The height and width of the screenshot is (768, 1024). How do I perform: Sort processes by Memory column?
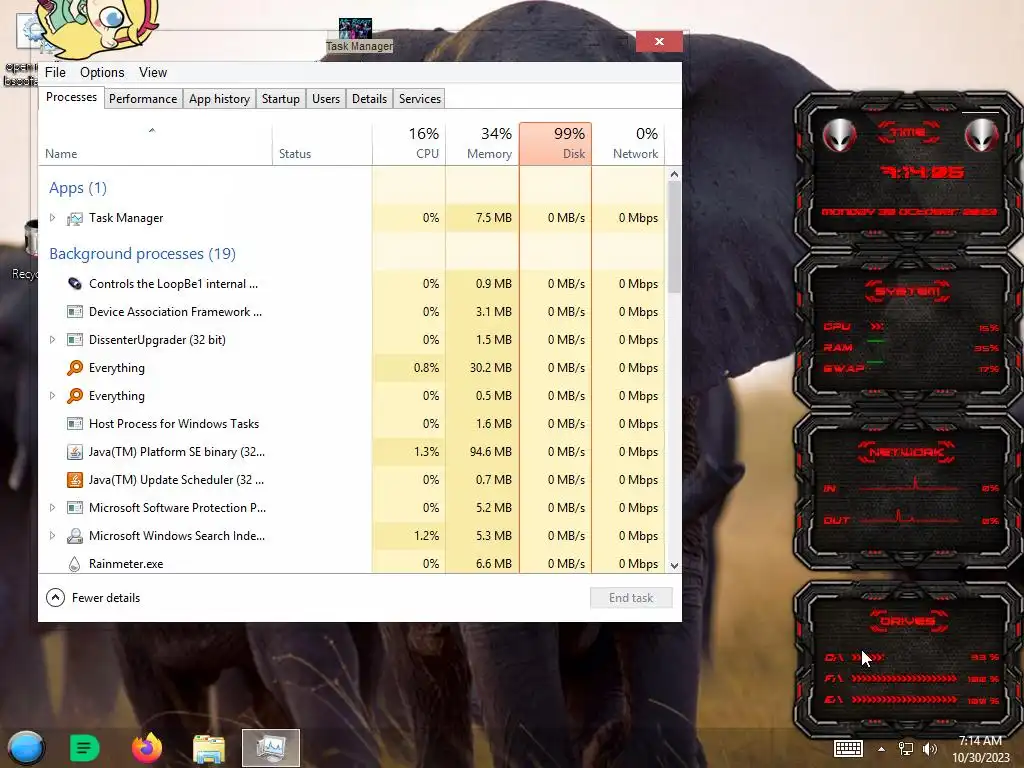point(483,144)
